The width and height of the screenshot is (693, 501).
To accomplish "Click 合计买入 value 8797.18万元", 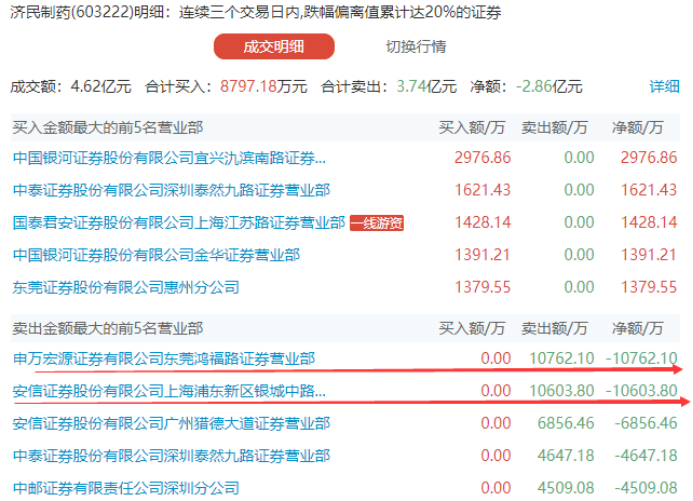I will [263, 86].
